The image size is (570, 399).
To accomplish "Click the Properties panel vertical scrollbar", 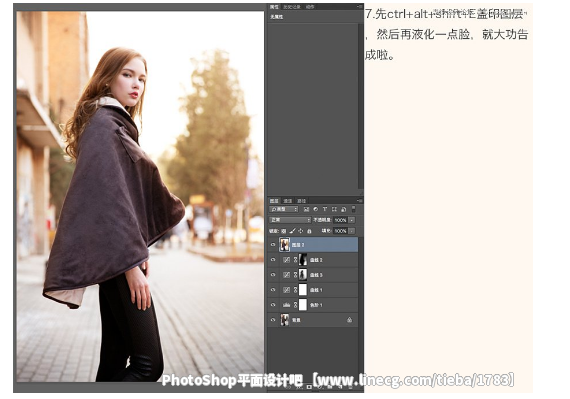I will [x=360, y=105].
